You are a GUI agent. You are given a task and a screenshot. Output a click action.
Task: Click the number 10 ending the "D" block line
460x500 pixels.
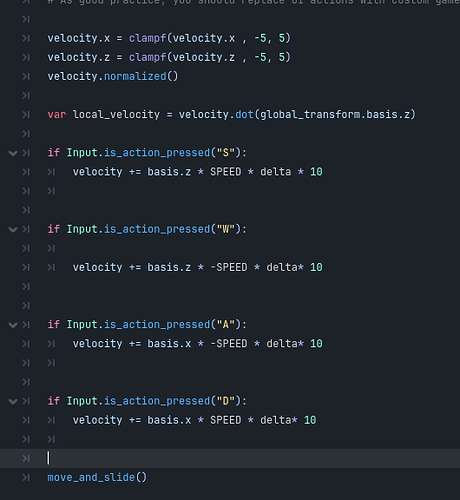coord(310,420)
